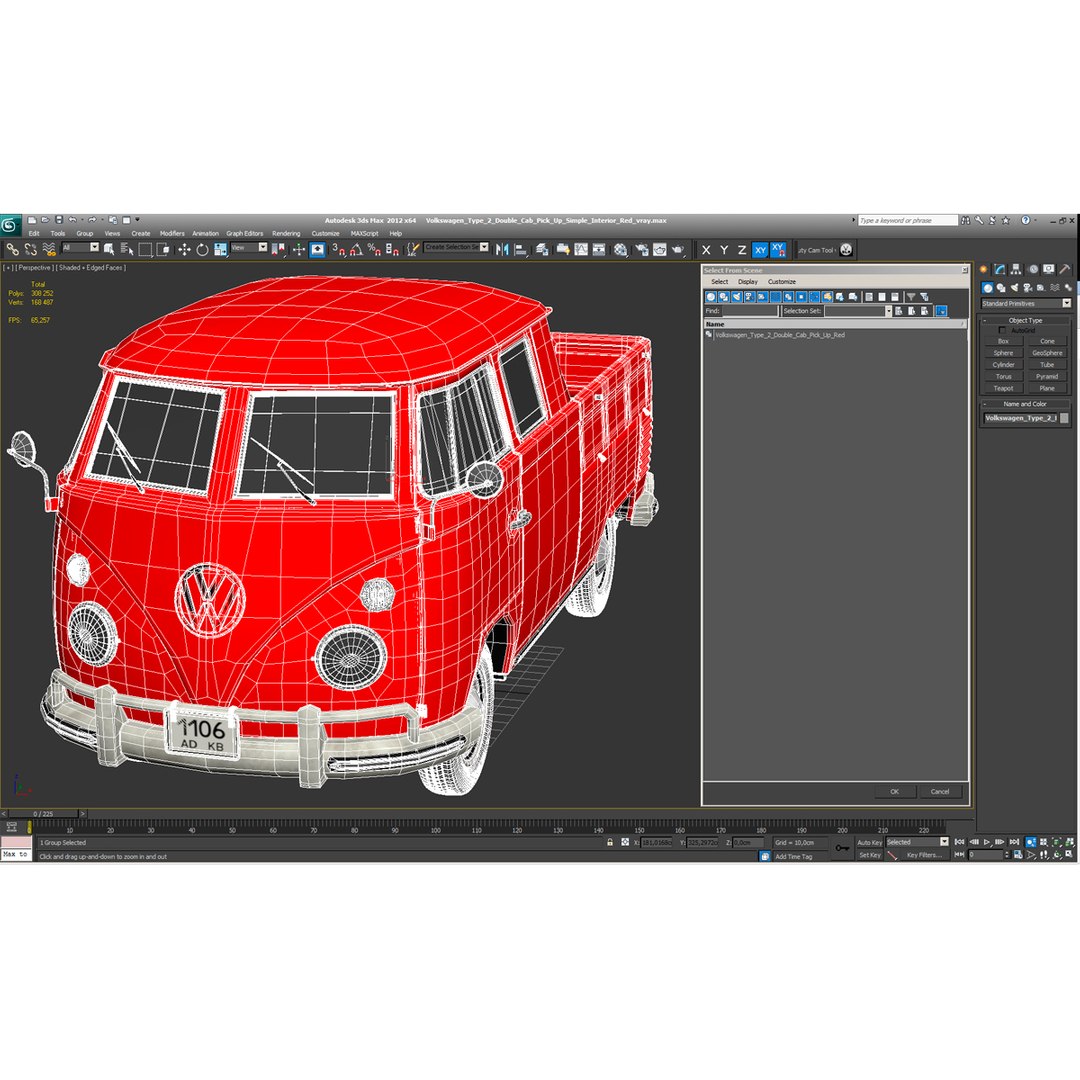Open the Render Setup icon

[642, 250]
